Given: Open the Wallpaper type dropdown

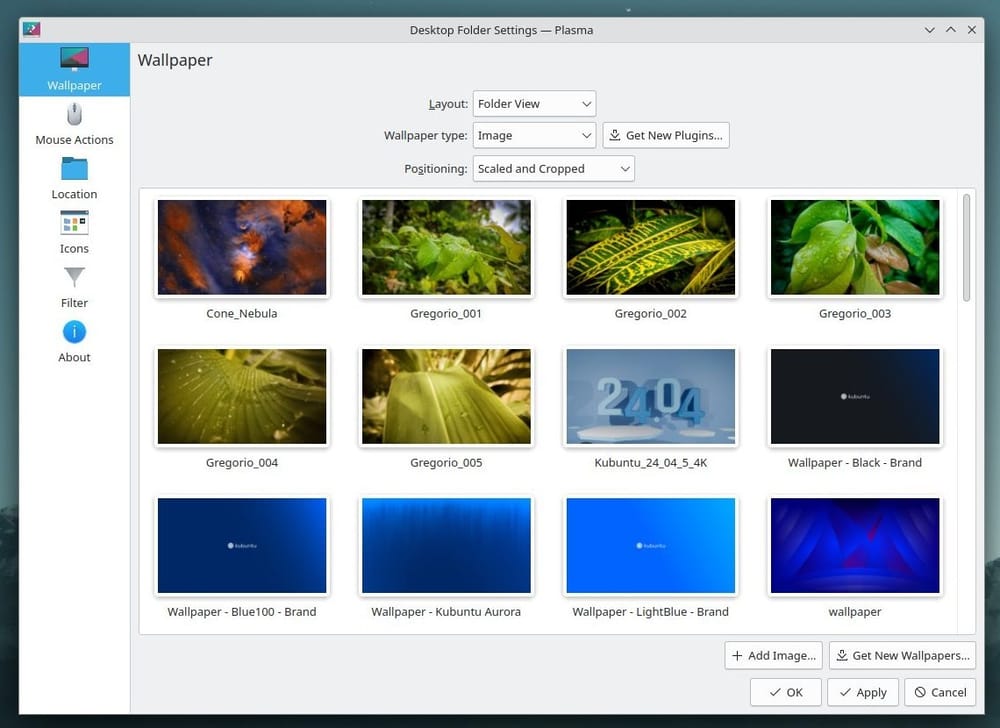Looking at the screenshot, I should [534, 135].
